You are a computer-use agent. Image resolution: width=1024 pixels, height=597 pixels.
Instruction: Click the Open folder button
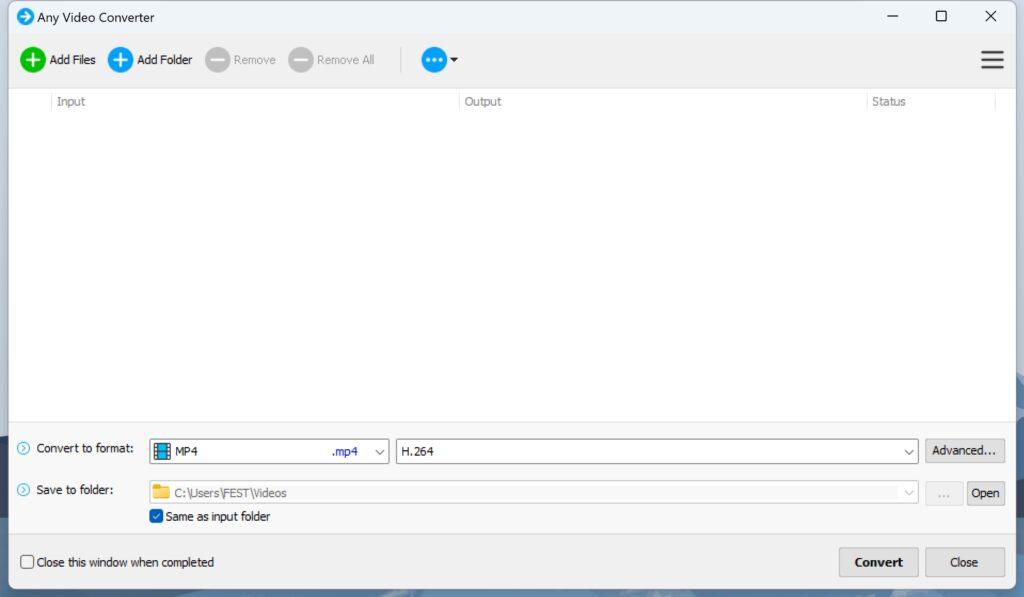[985, 493]
